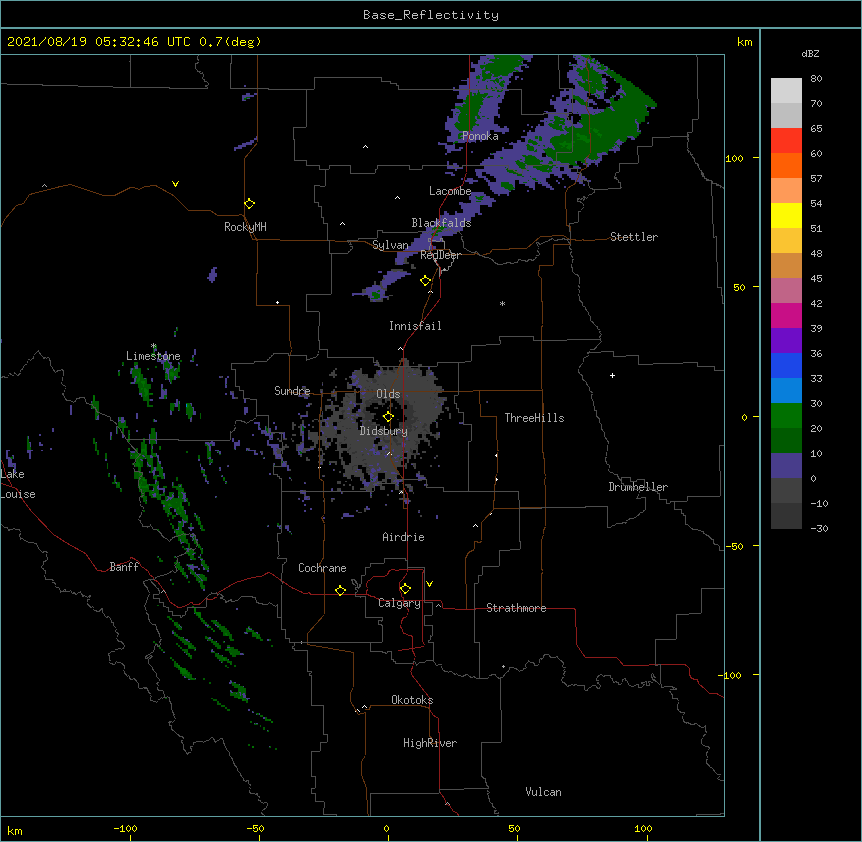Image resolution: width=862 pixels, height=842 pixels.
Task: Select the slate purple 10-0 legend swatch
Action: click(x=786, y=466)
